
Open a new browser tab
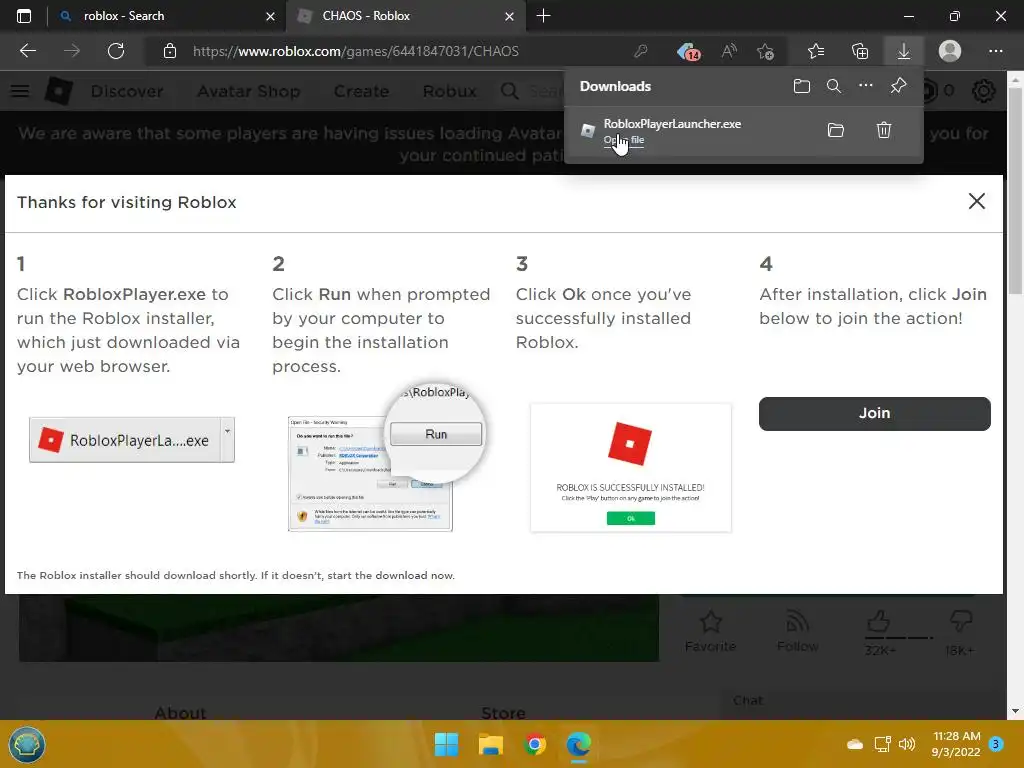543,16
